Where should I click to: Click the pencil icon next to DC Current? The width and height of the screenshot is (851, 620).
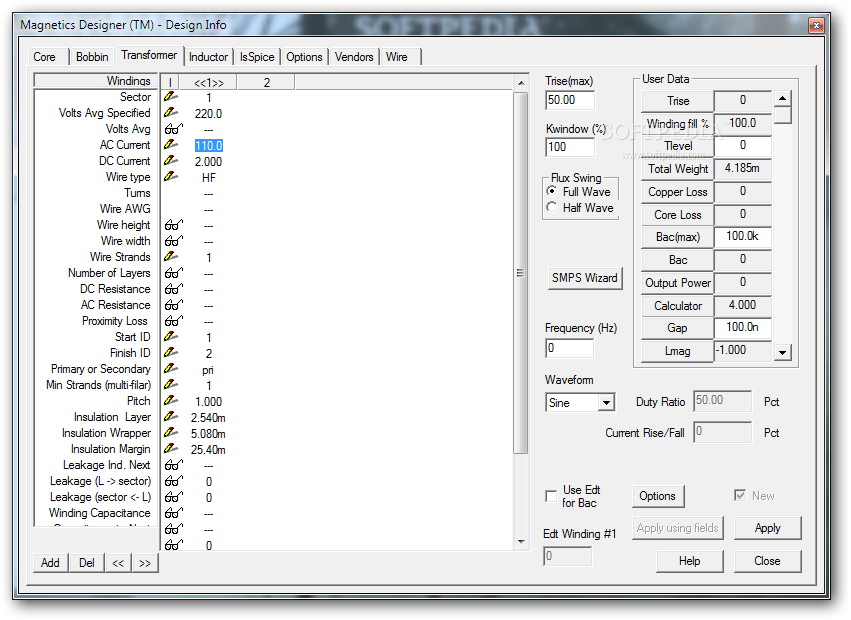[171, 161]
